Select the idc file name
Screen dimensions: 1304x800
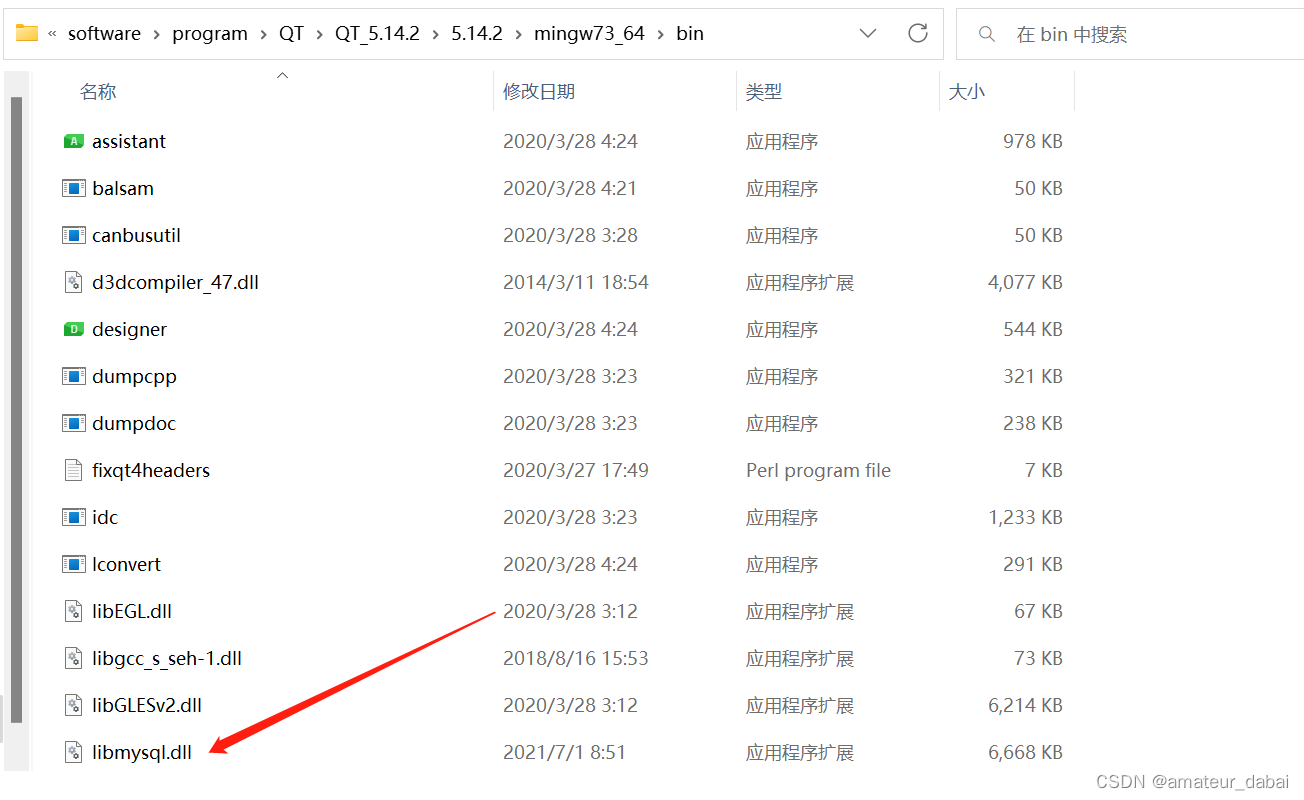(105, 517)
